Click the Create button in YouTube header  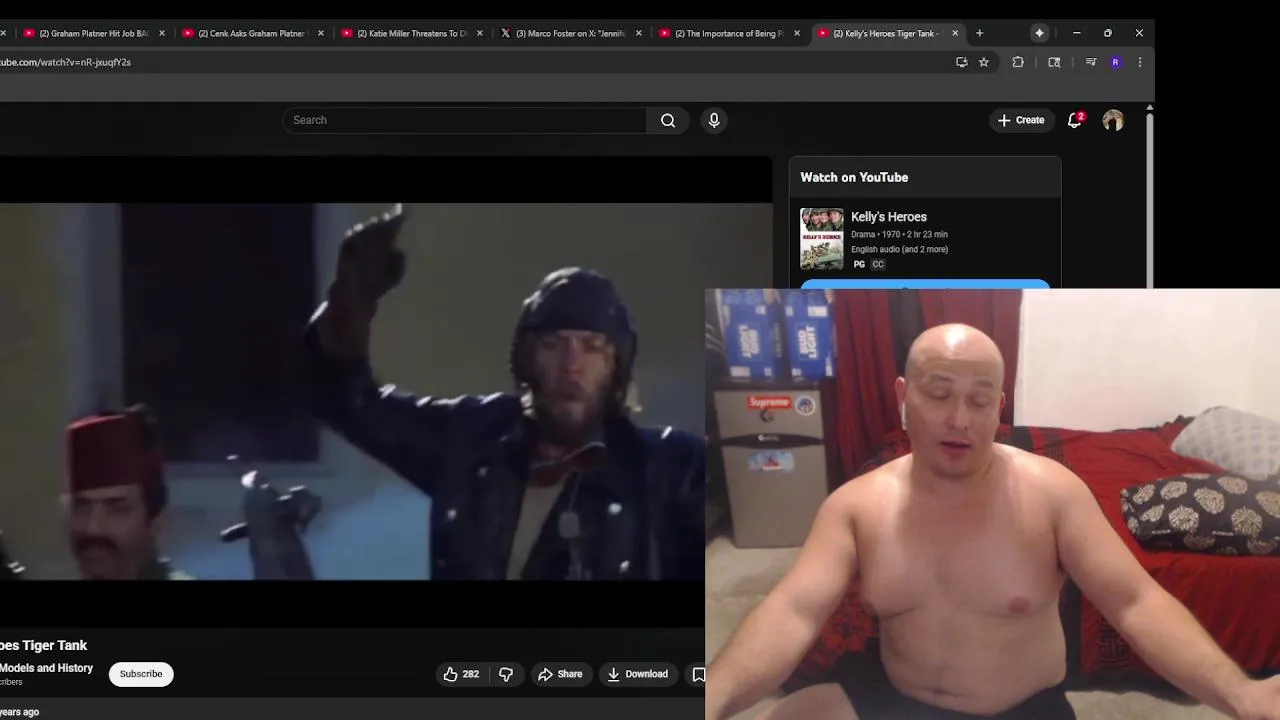(1021, 120)
